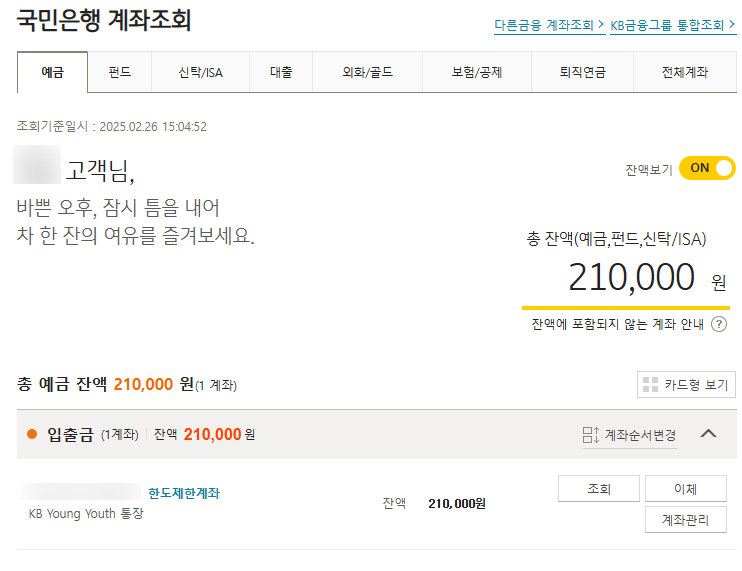This screenshot has height=571, width=742.
Task: Toggle the 잔액보기 ON switch
Action: (x=707, y=168)
